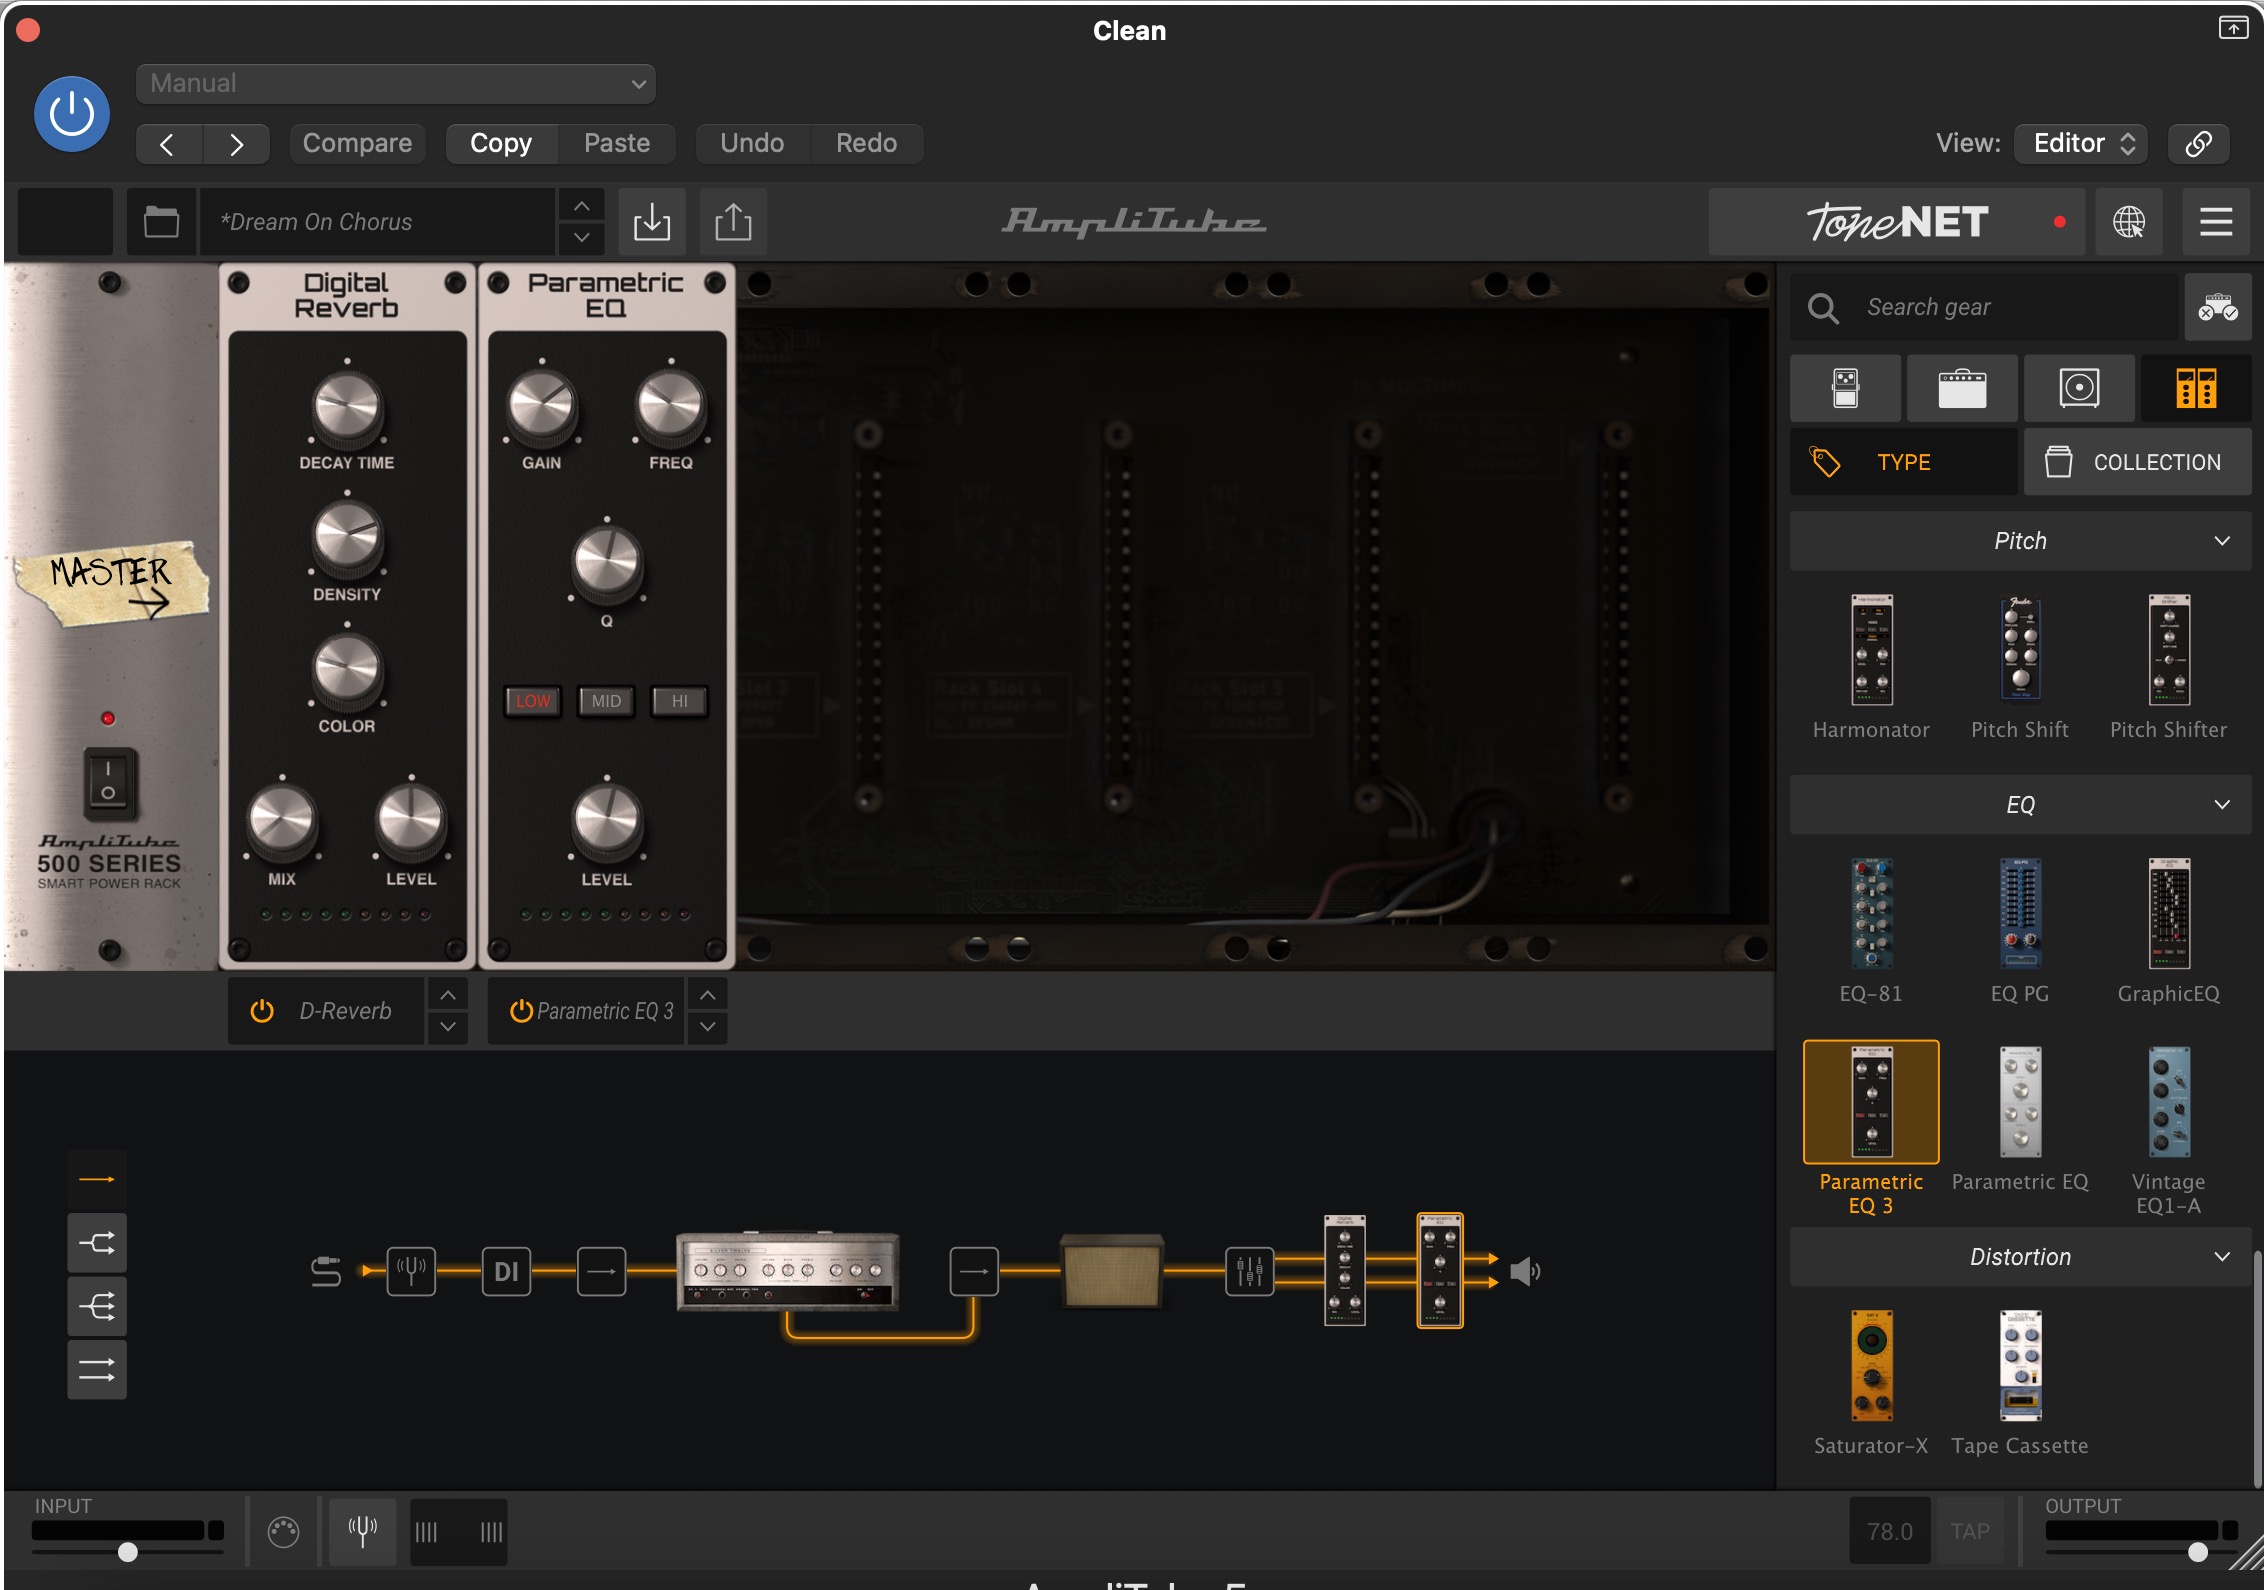Toggle the plugin power bypass button
2264x1590 pixels.
[x=72, y=114]
